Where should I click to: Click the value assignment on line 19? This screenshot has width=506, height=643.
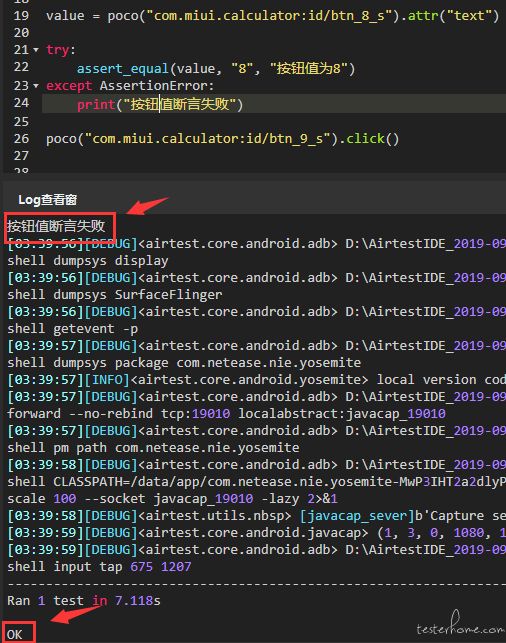pos(272,16)
